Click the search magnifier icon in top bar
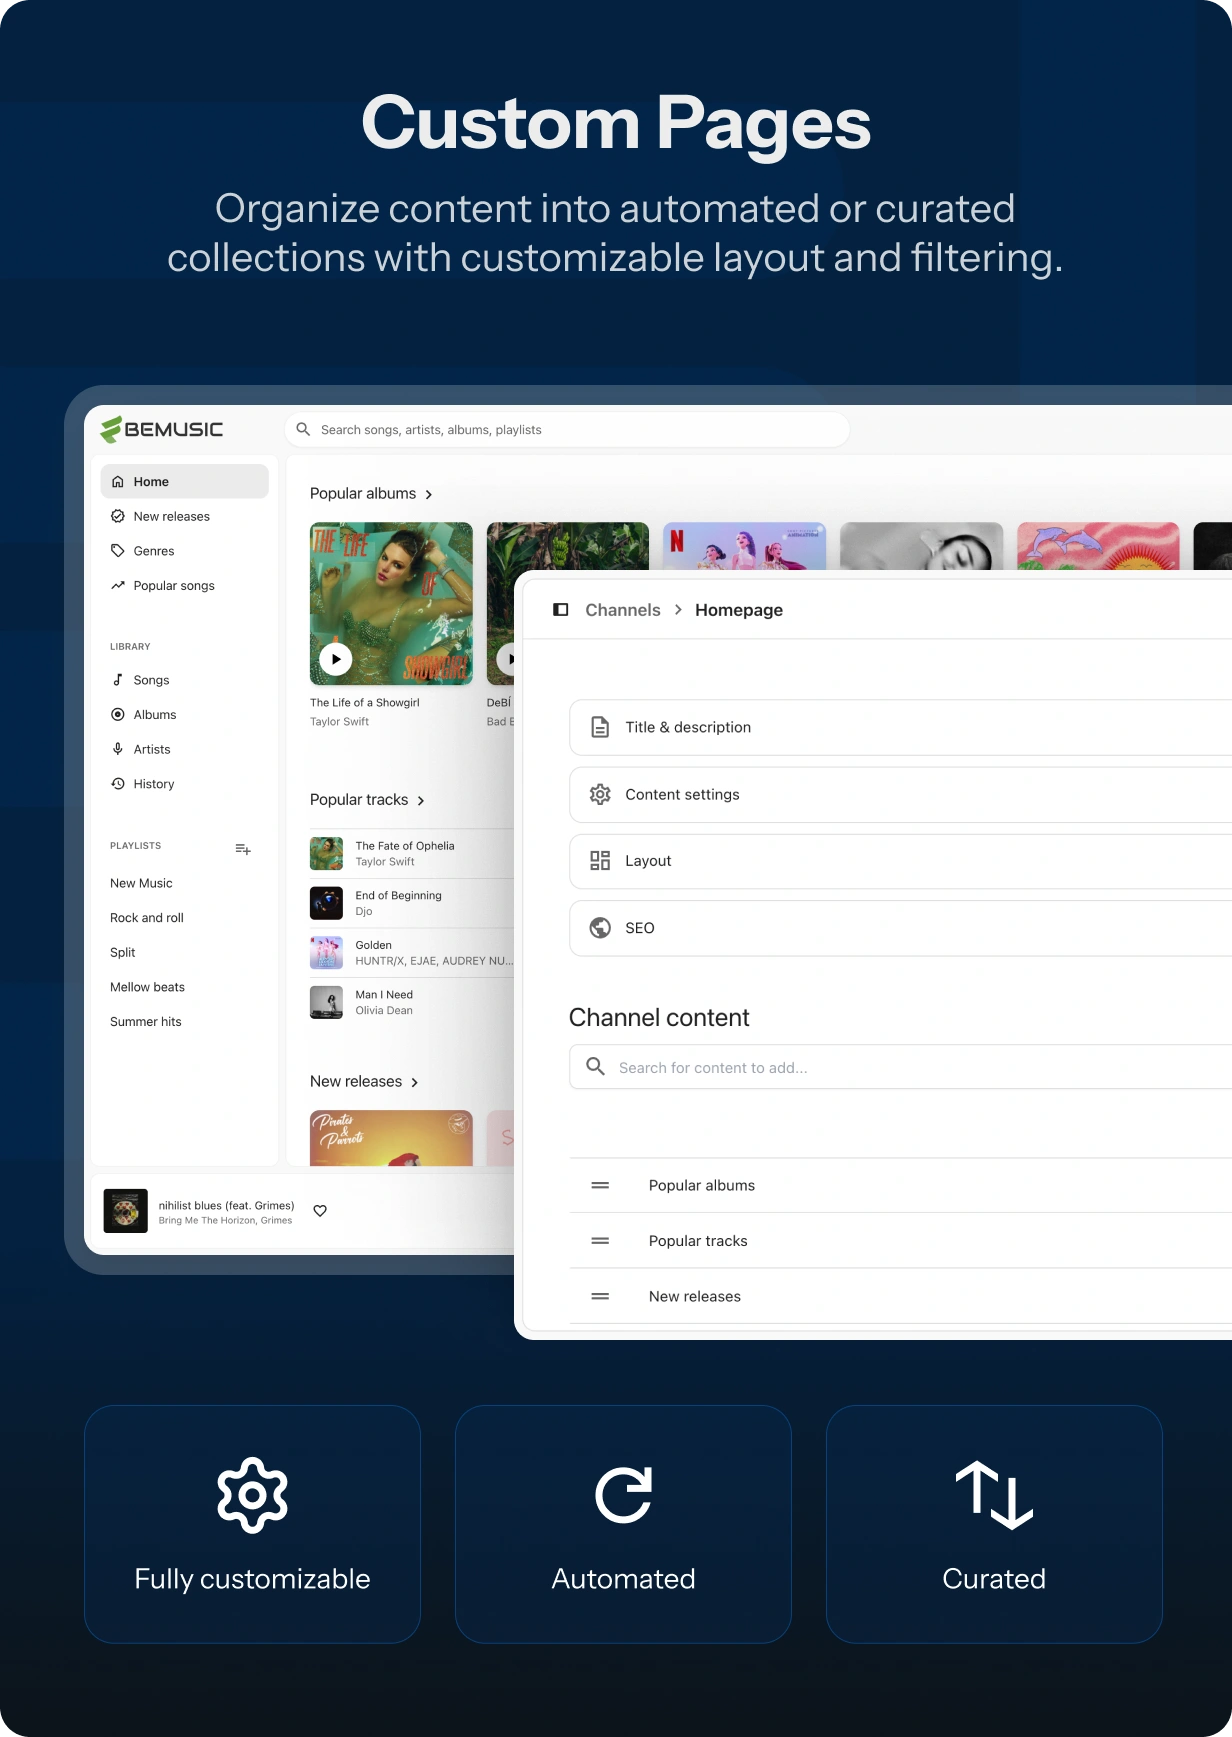The width and height of the screenshot is (1232, 1737). pos(303,429)
